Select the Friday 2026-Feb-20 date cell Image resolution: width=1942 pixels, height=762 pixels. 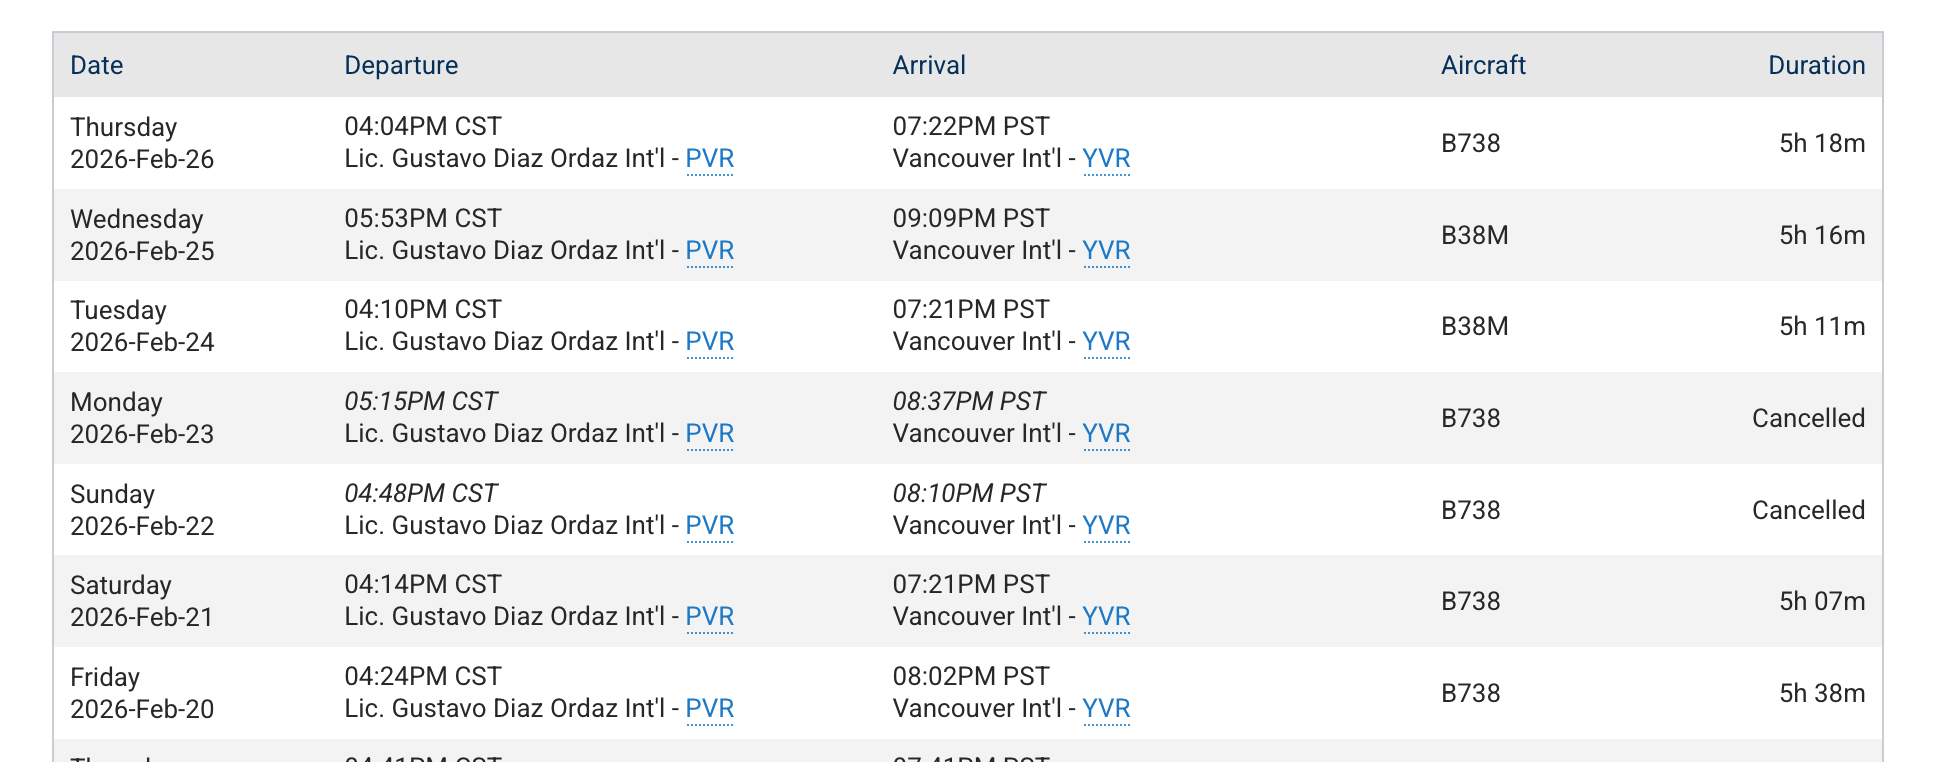[x=142, y=693]
